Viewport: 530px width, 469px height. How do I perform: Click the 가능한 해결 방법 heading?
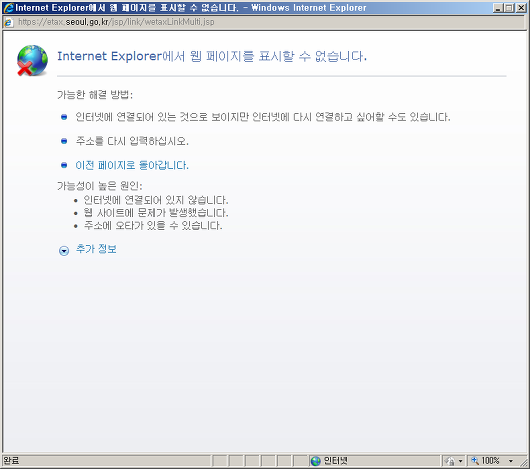(x=95, y=95)
